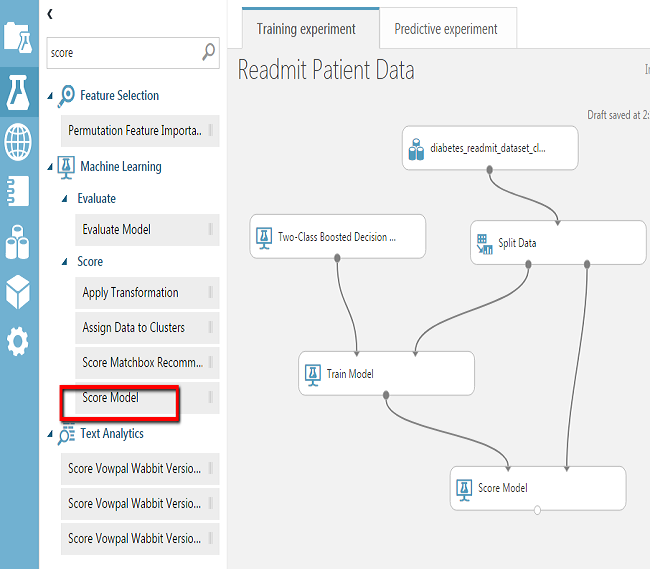This screenshot has width=650, height=569.
Task: Open Notebooks icon in left sidebar
Action: 19,190
